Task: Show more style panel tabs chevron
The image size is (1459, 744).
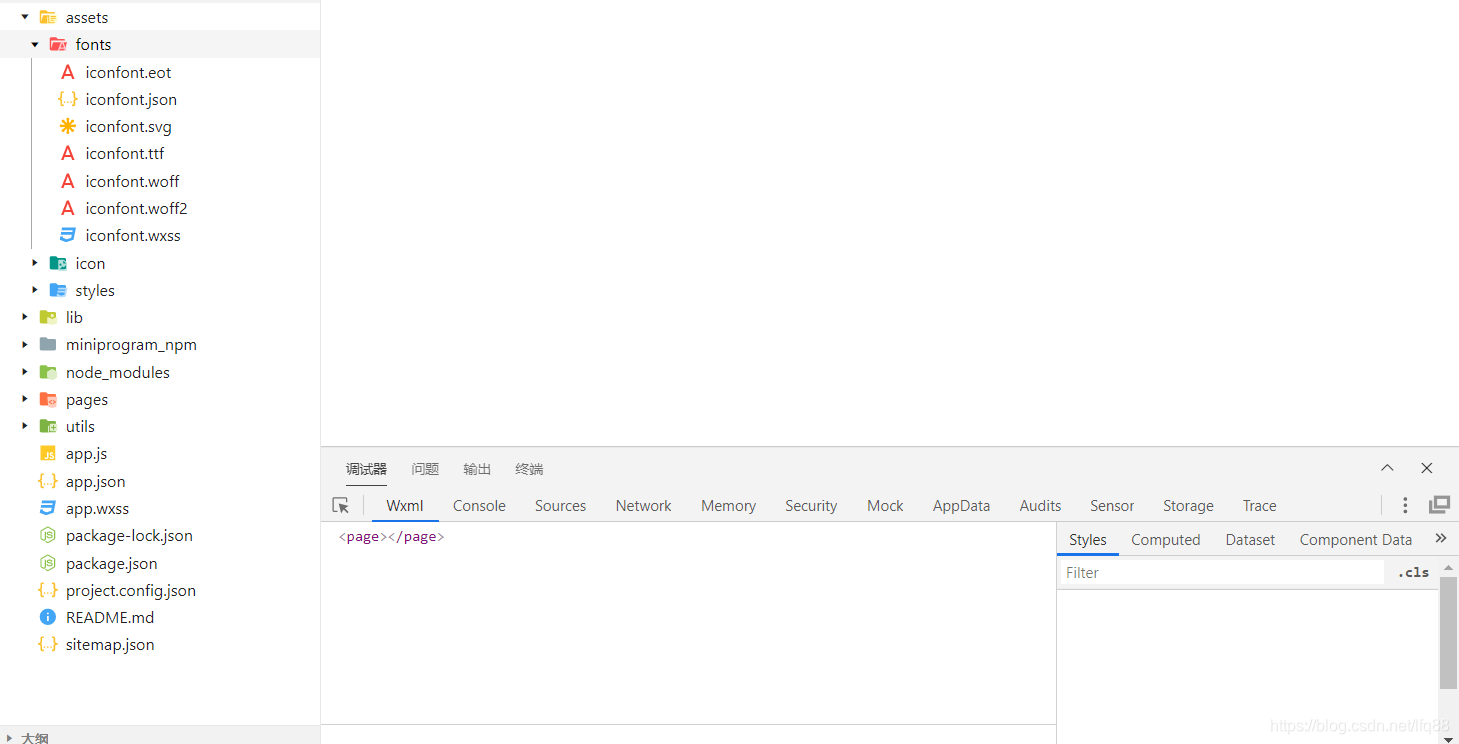Action: tap(1441, 538)
